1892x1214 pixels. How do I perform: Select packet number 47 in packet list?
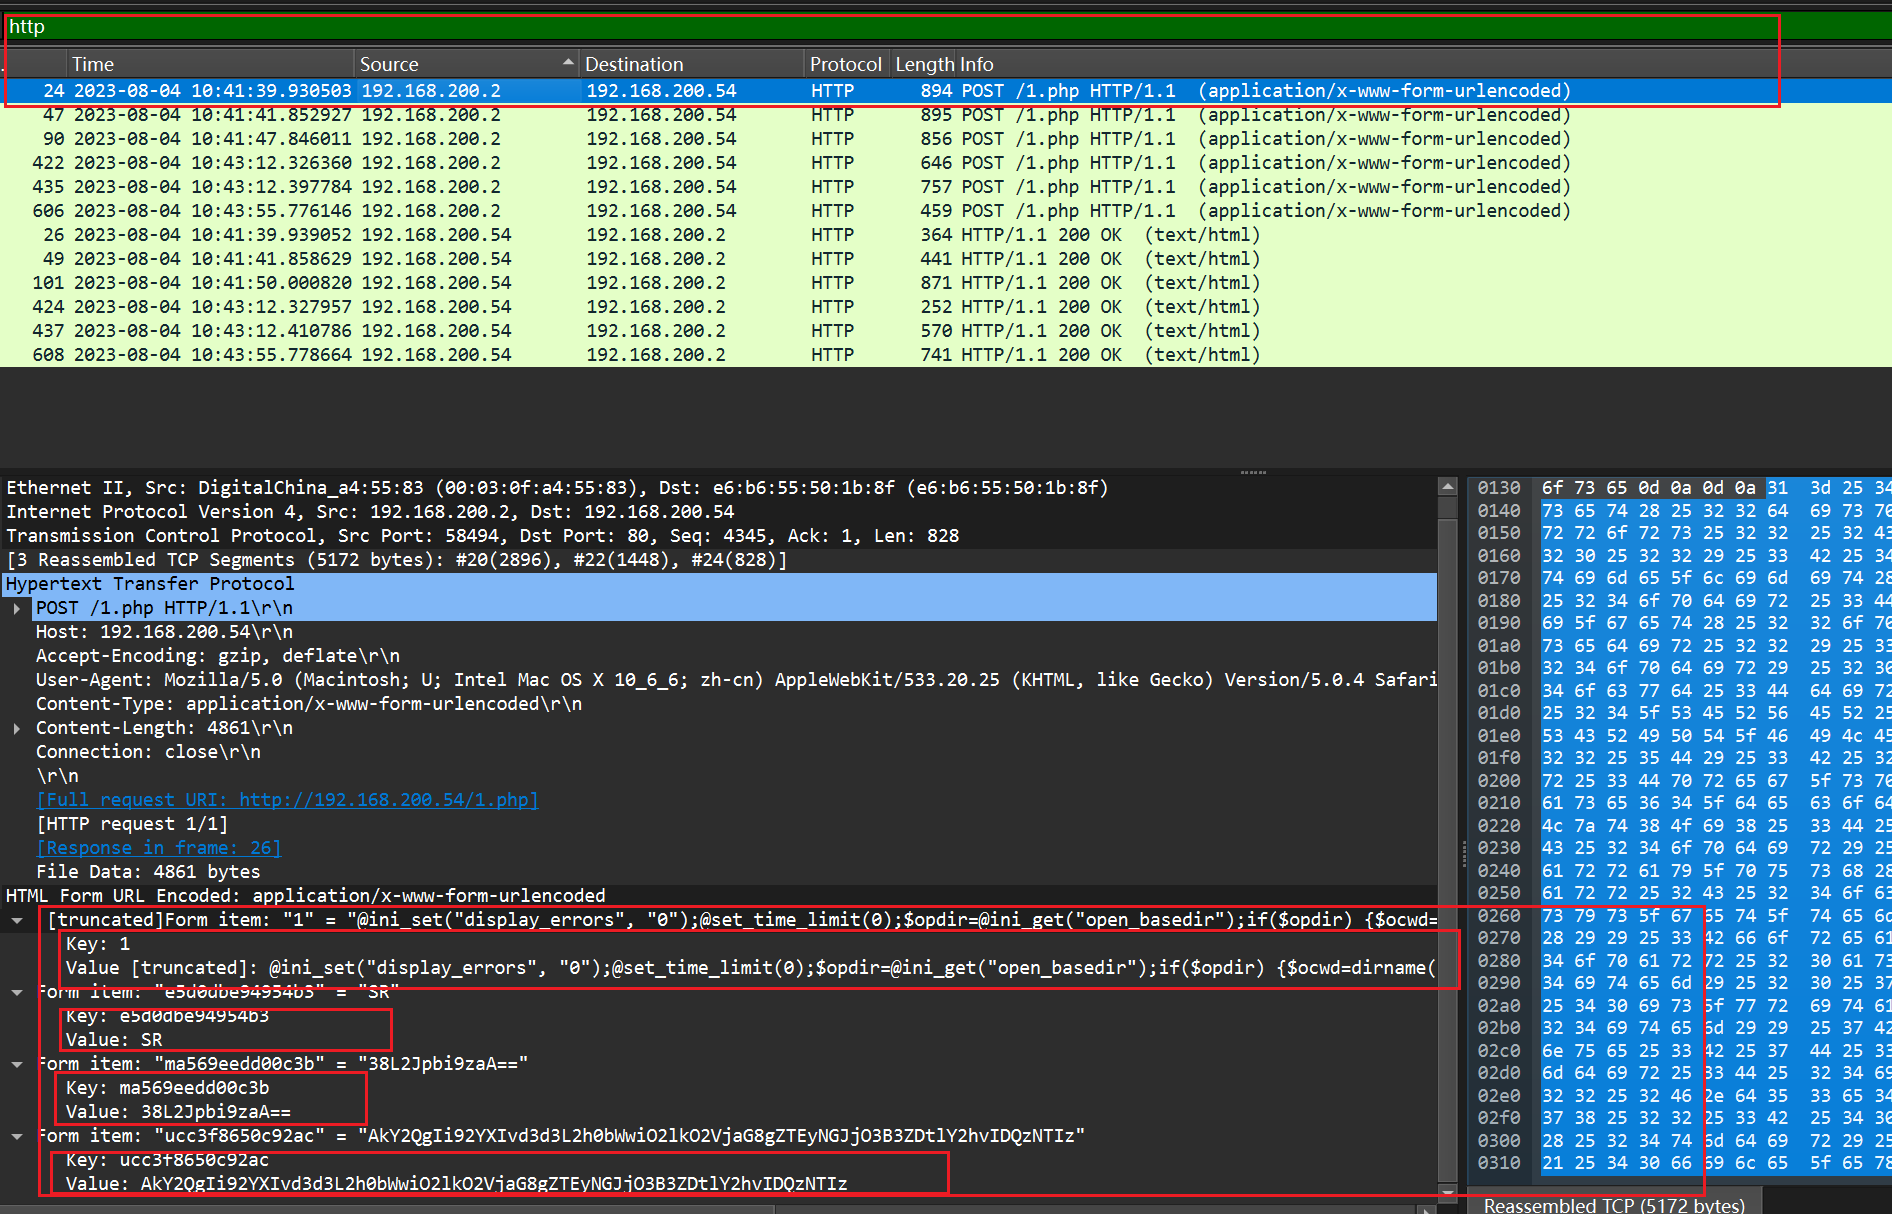tap(946, 115)
